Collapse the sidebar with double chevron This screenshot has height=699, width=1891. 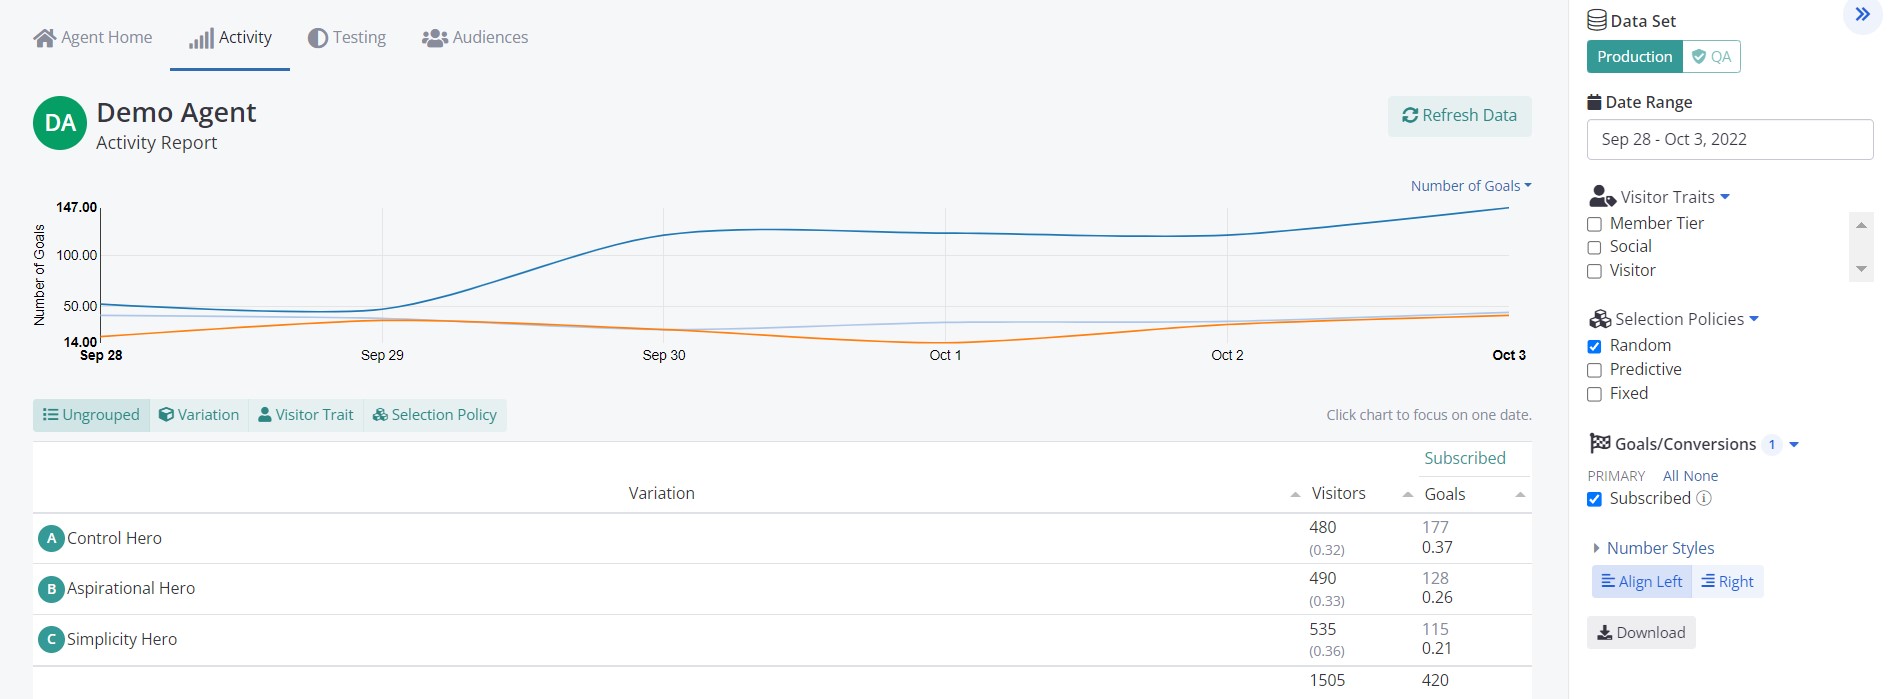pyautogui.click(x=1862, y=15)
